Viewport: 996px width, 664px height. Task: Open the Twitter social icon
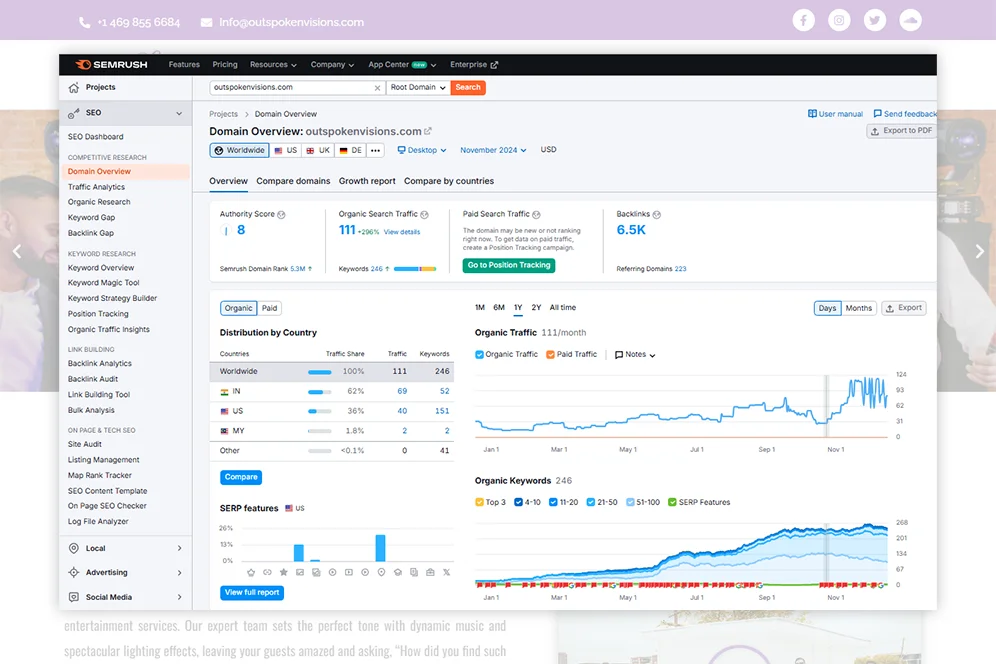point(874,21)
